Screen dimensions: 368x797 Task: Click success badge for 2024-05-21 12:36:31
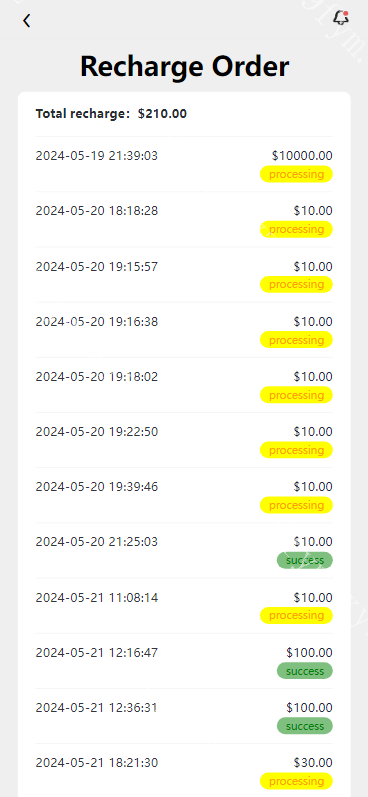coord(304,726)
